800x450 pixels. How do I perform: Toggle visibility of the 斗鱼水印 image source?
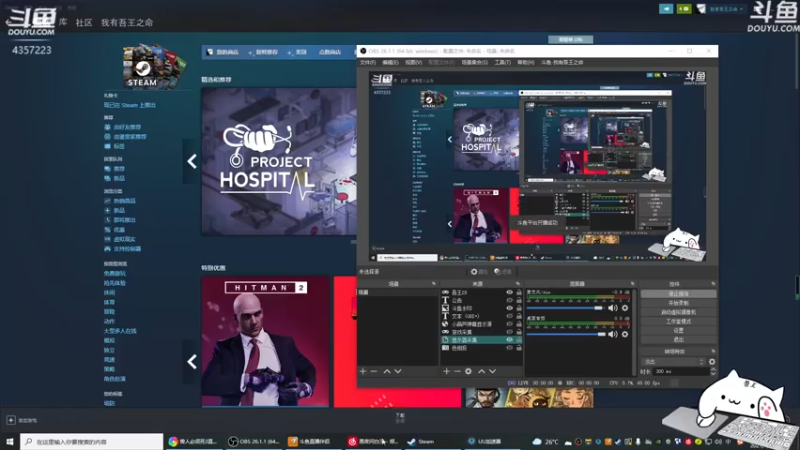pos(509,308)
